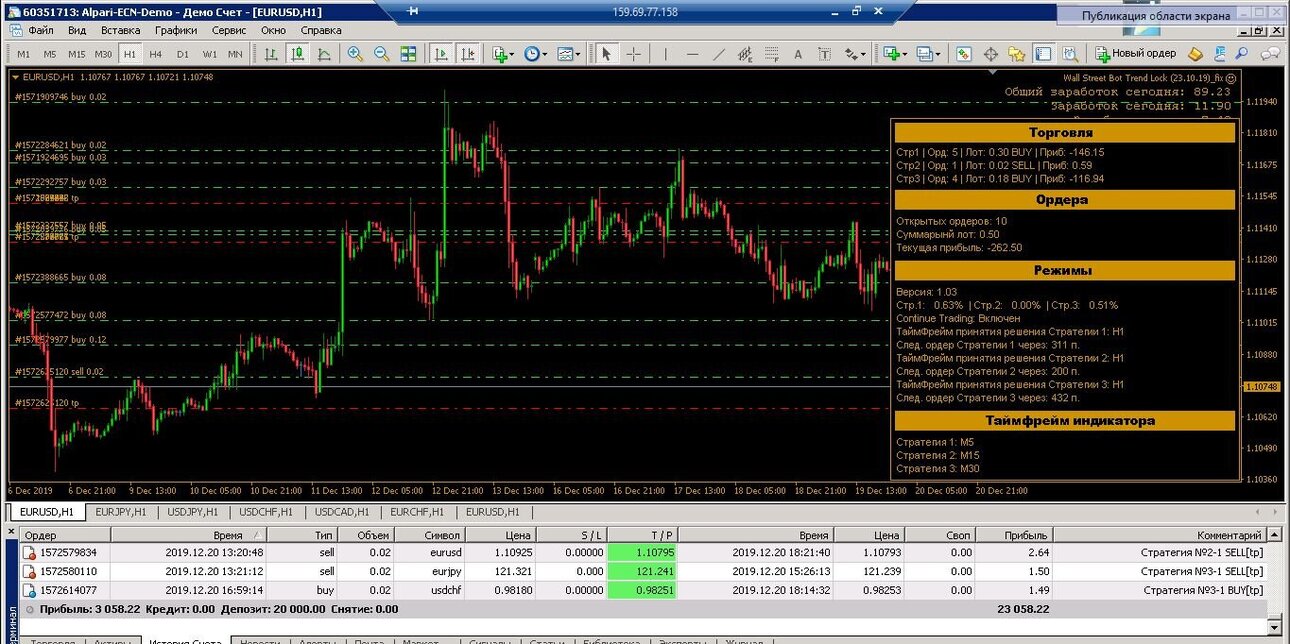The width and height of the screenshot is (1290, 644).
Task: Toggle chart auto scroll
Action: coord(441,54)
